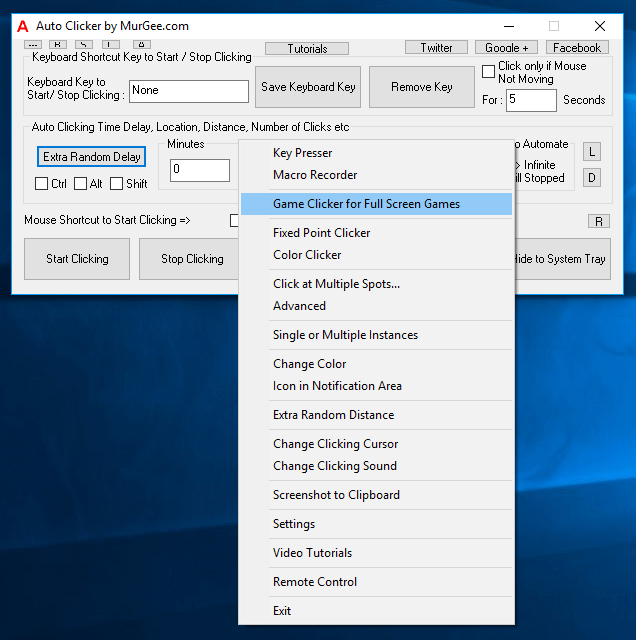The width and height of the screenshot is (636, 640).
Task: Click the small '...' button in top row
Action: point(33,44)
